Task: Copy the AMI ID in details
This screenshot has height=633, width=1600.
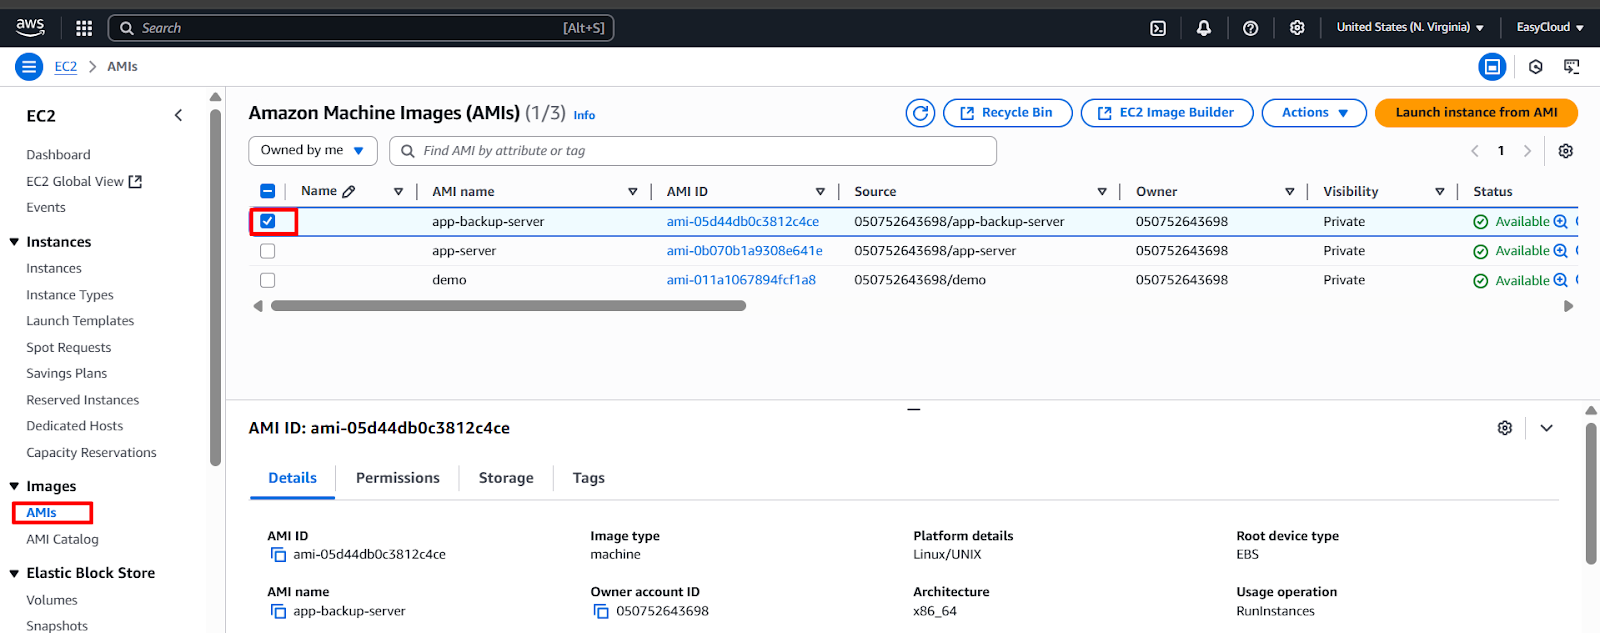Action: click(278, 555)
